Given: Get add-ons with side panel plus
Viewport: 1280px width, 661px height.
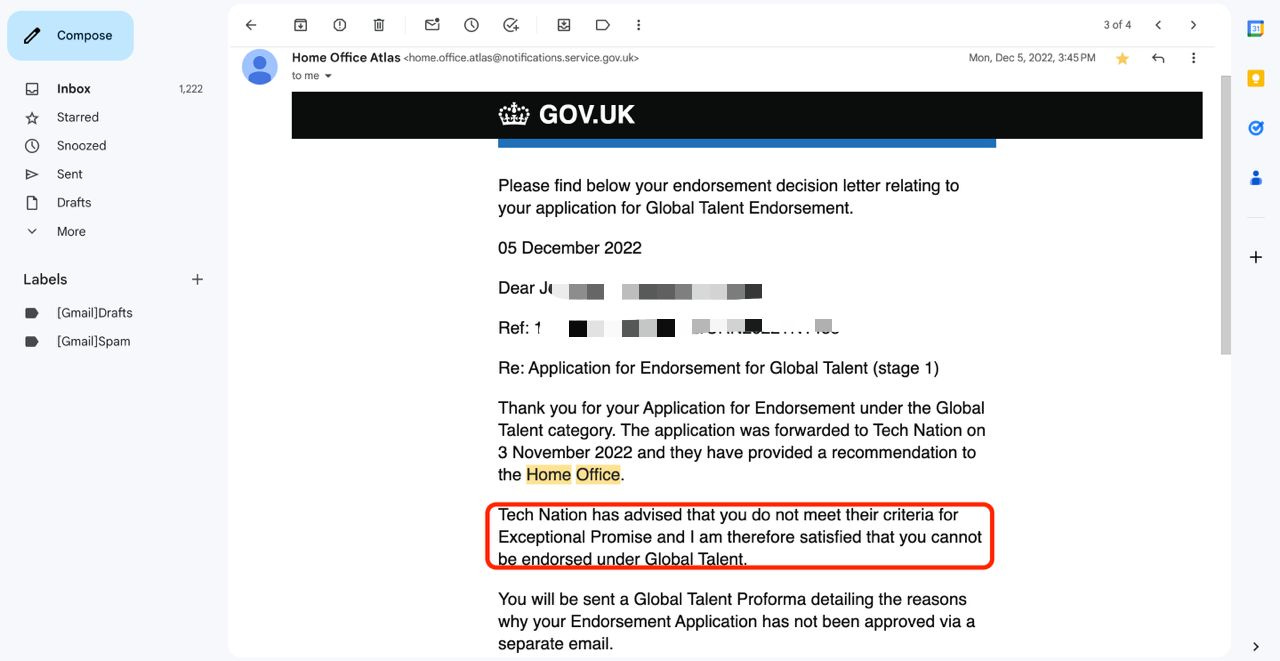Looking at the screenshot, I should pos(1256,257).
